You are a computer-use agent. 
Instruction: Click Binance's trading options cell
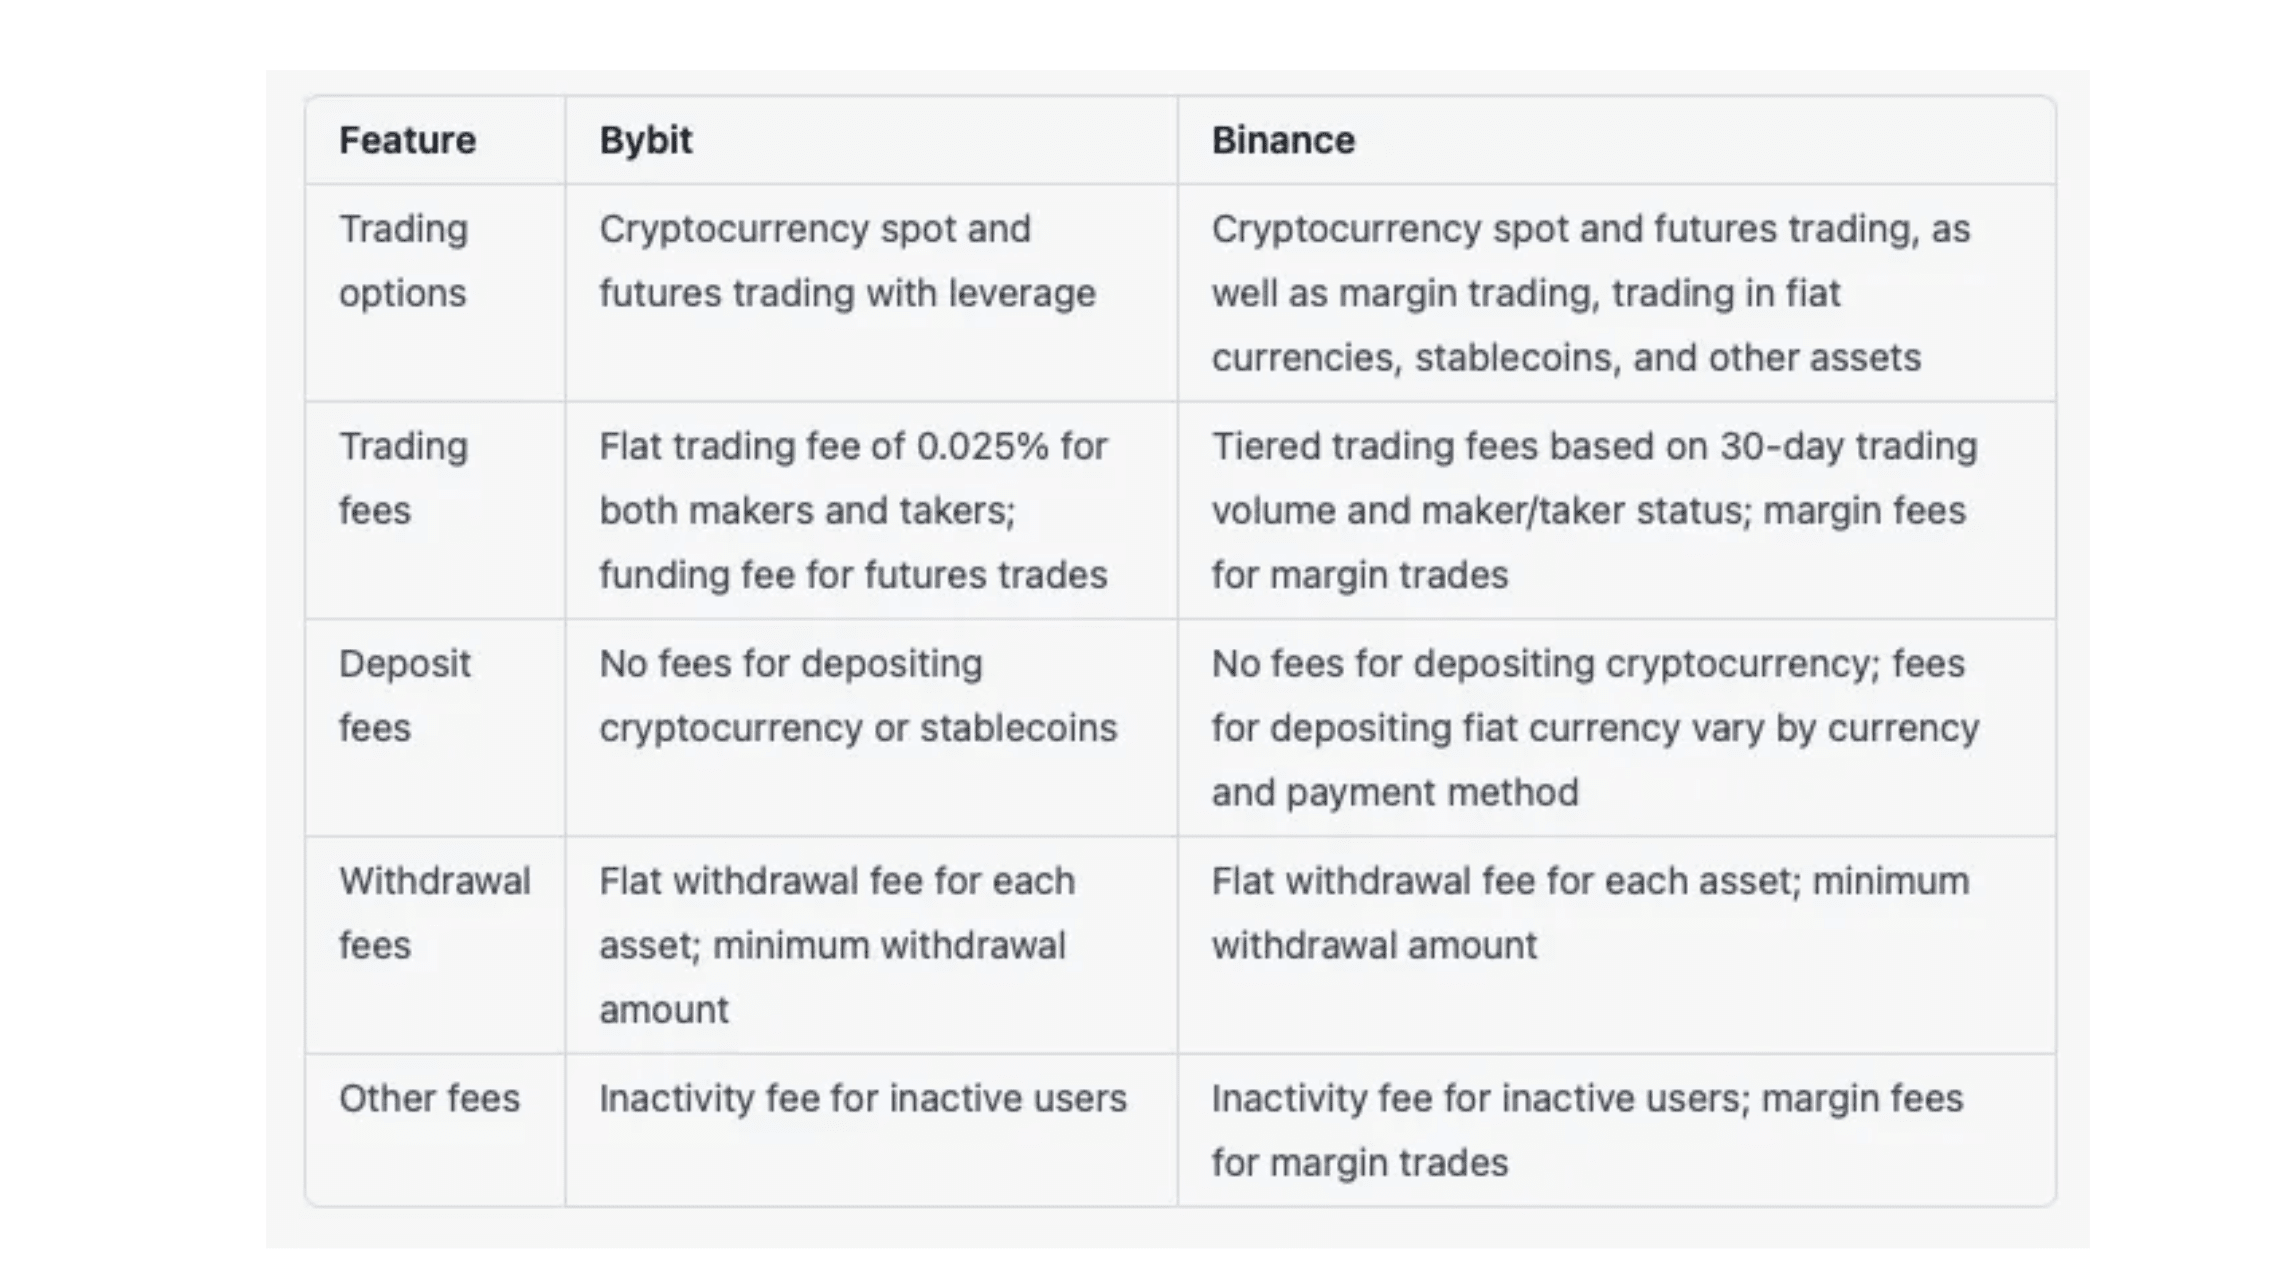pyautogui.click(x=1590, y=293)
